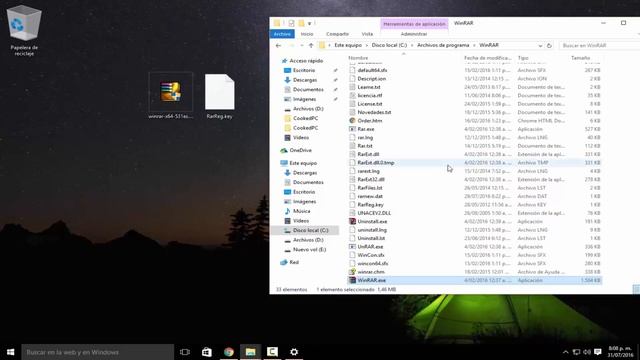640x360 pixels.
Task: Click the winrar.chm help file icon
Action: coord(352,272)
